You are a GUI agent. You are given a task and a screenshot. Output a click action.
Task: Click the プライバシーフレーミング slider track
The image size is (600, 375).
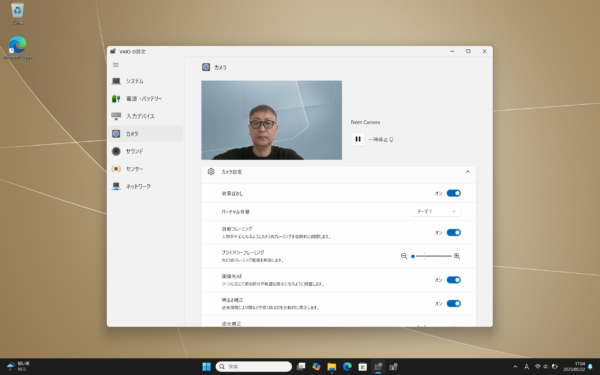(431, 256)
